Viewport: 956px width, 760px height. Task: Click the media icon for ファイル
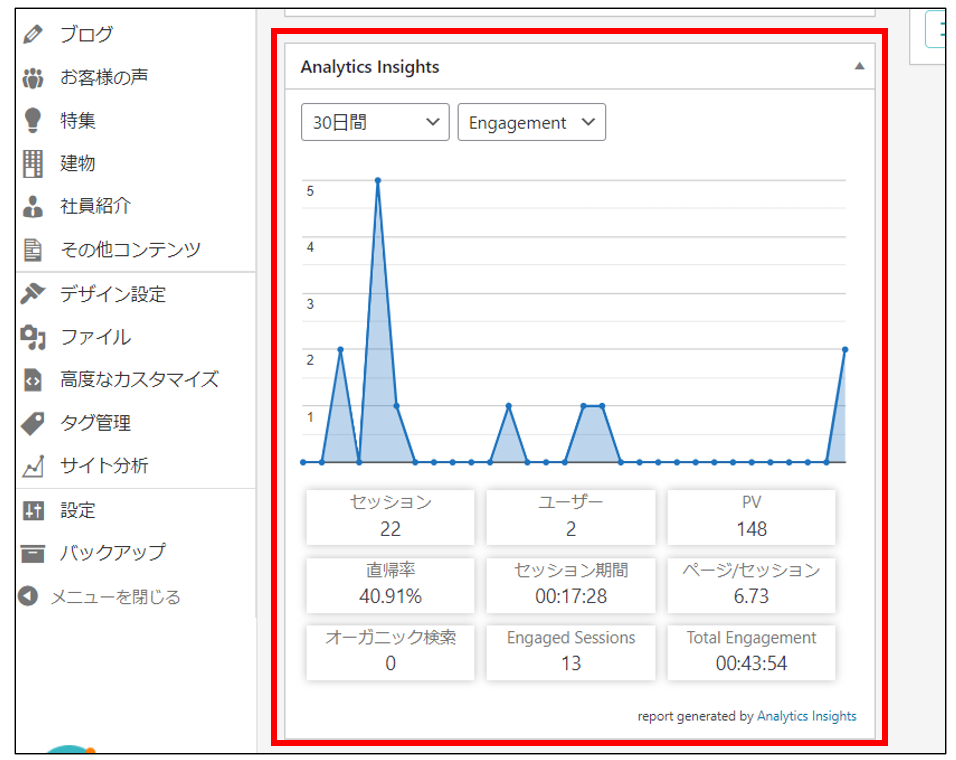tap(33, 337)
